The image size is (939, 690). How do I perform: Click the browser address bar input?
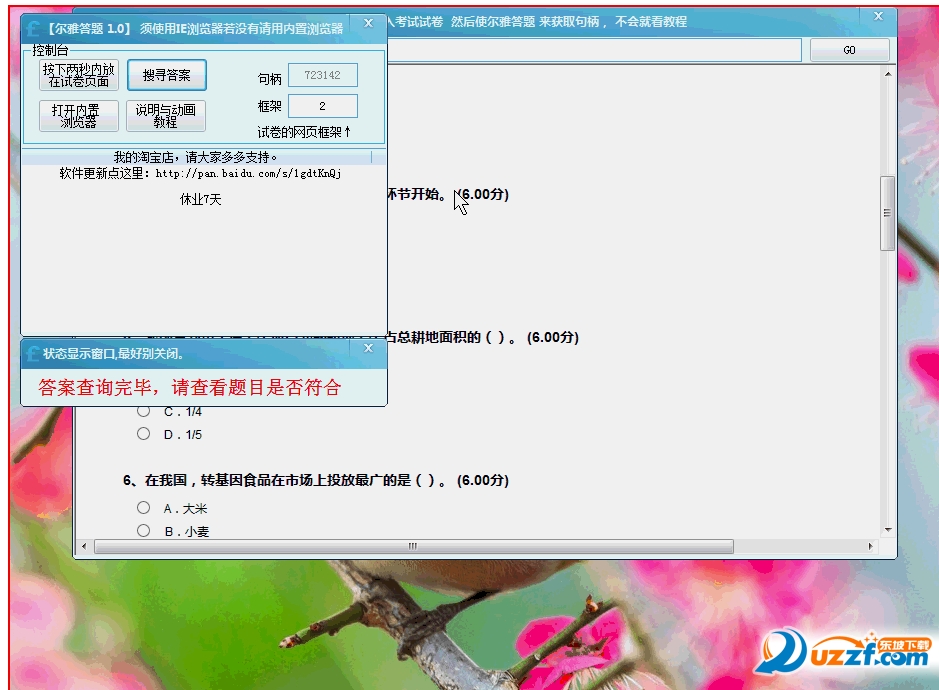click(x=594, y=50)
